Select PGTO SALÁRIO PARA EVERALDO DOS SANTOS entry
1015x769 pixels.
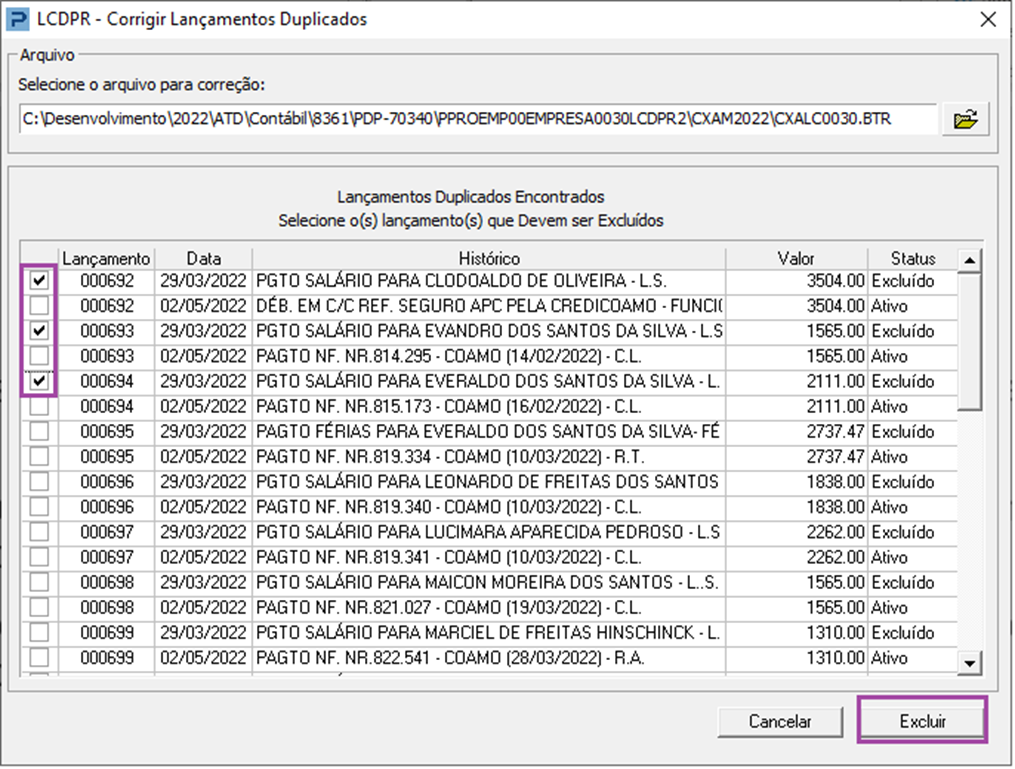489,381
